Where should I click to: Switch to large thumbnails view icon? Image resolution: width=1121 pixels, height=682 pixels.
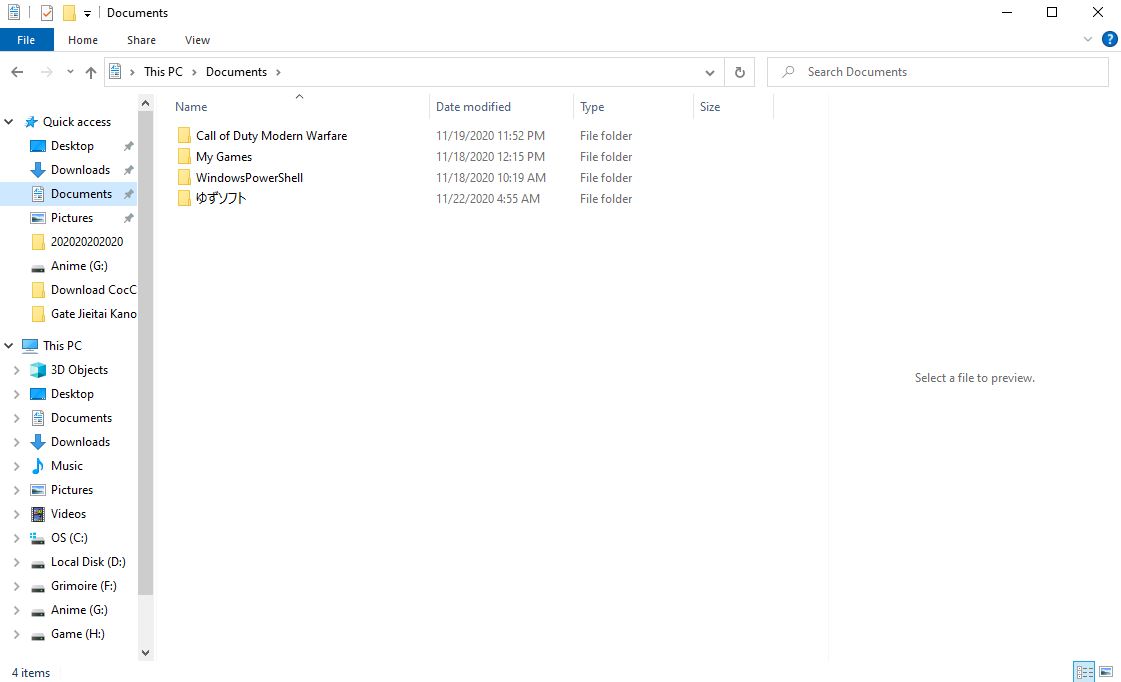(x=1106, y=671)
